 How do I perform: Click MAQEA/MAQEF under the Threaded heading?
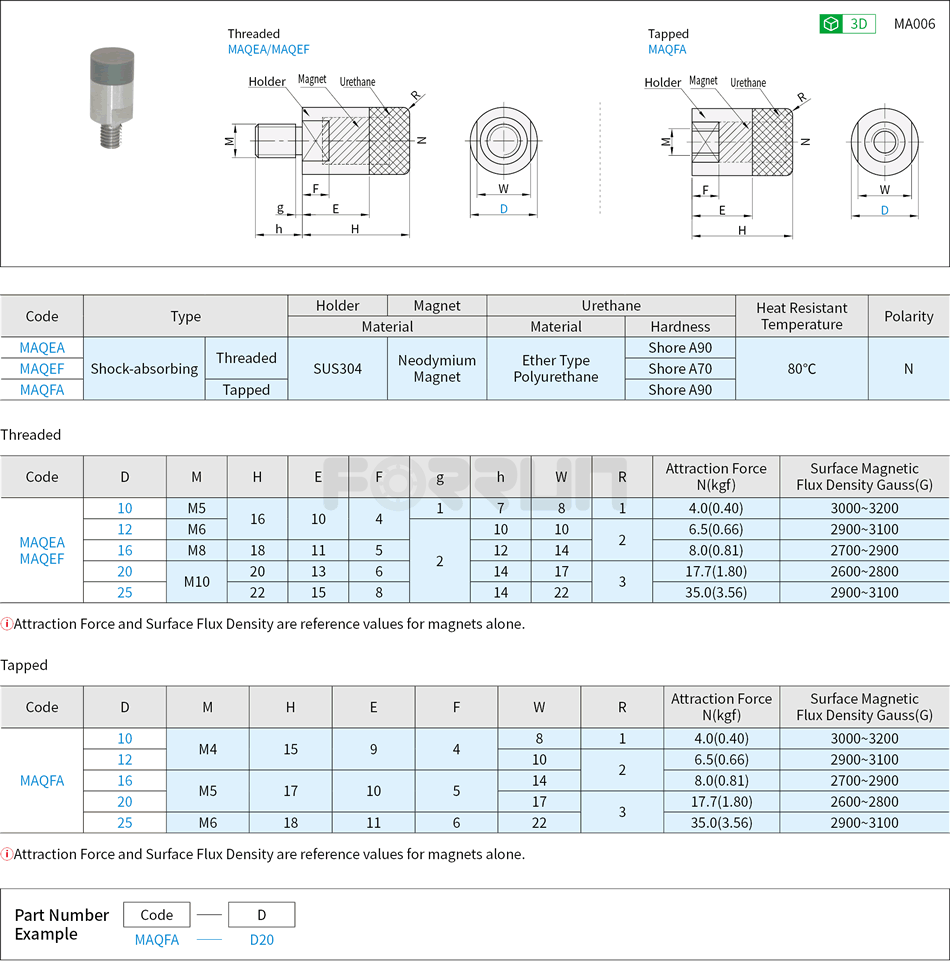[266, 49]
